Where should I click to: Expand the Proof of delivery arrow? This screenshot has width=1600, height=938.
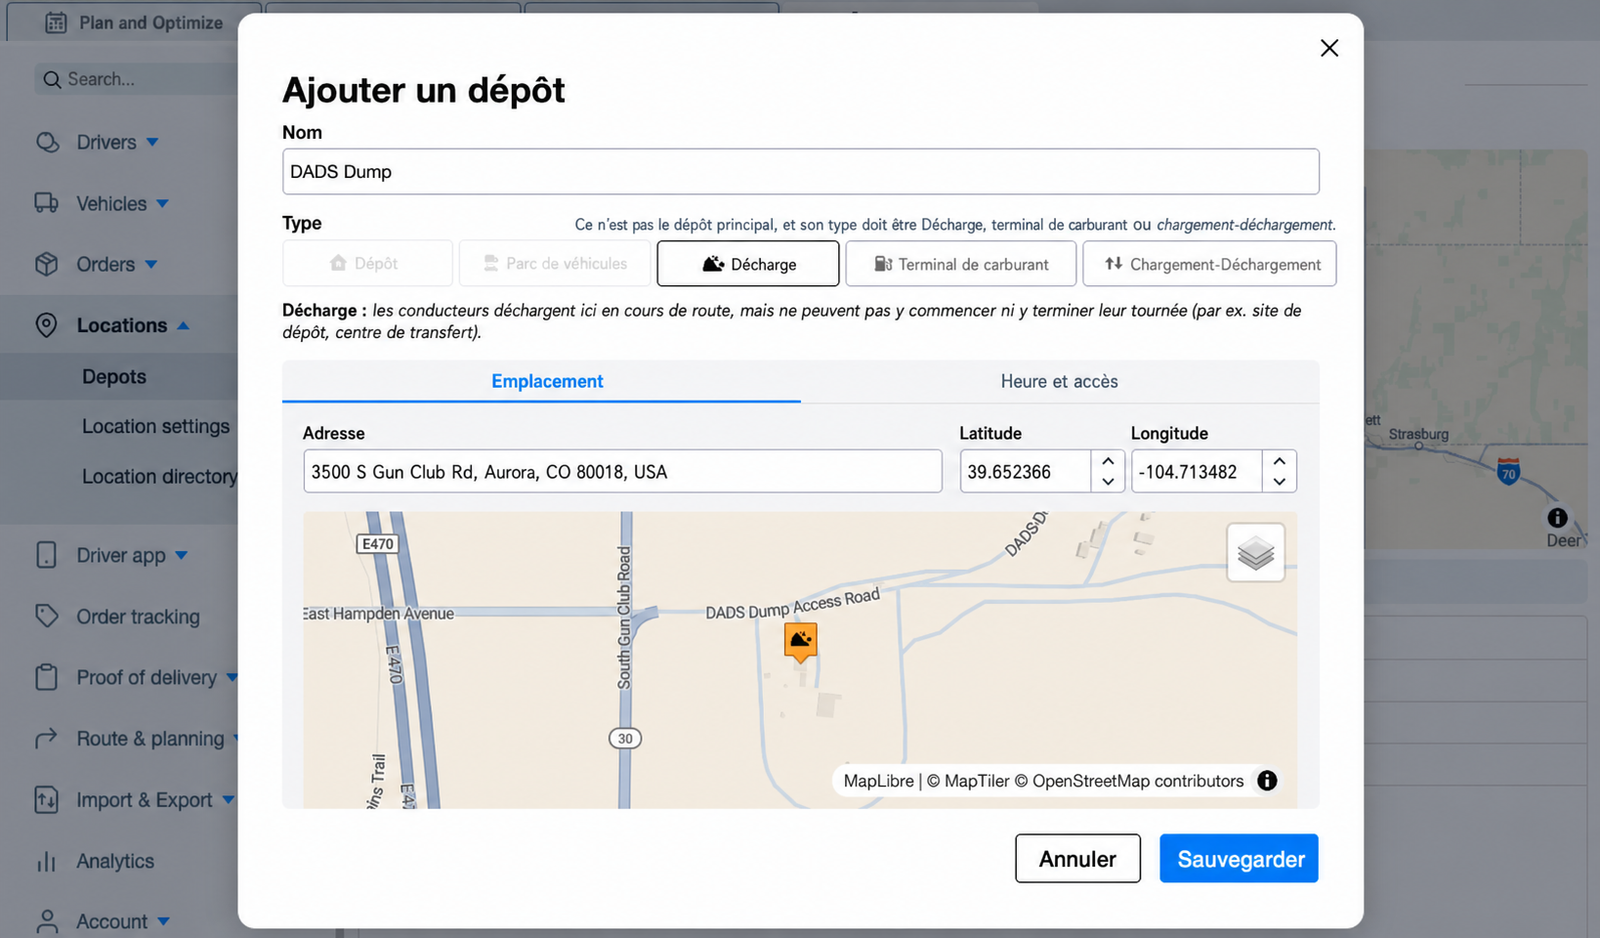232,677
